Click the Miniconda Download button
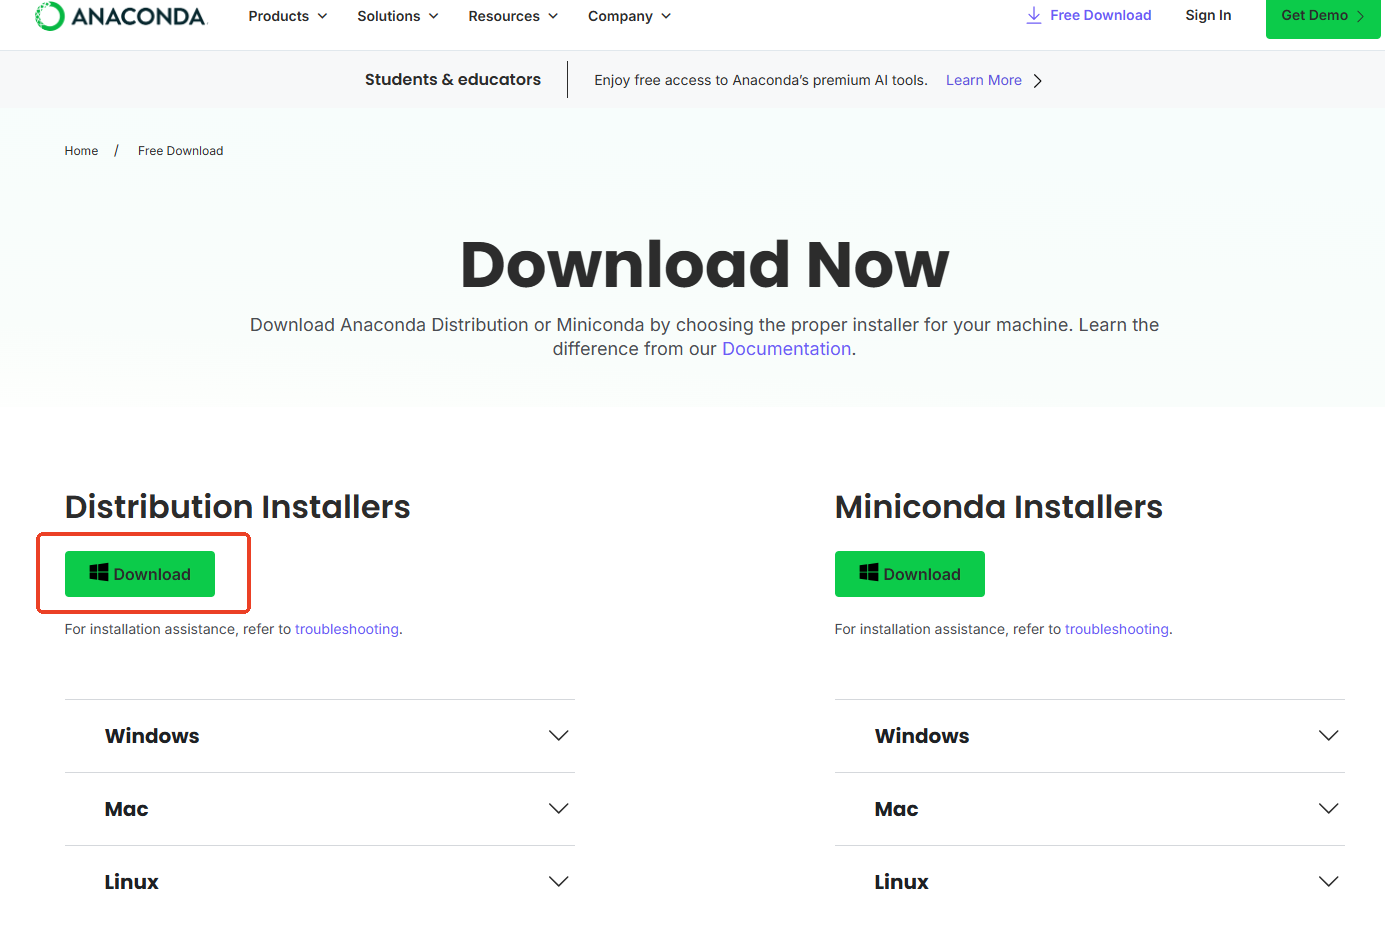1385x936 pixels. (910, 573)
